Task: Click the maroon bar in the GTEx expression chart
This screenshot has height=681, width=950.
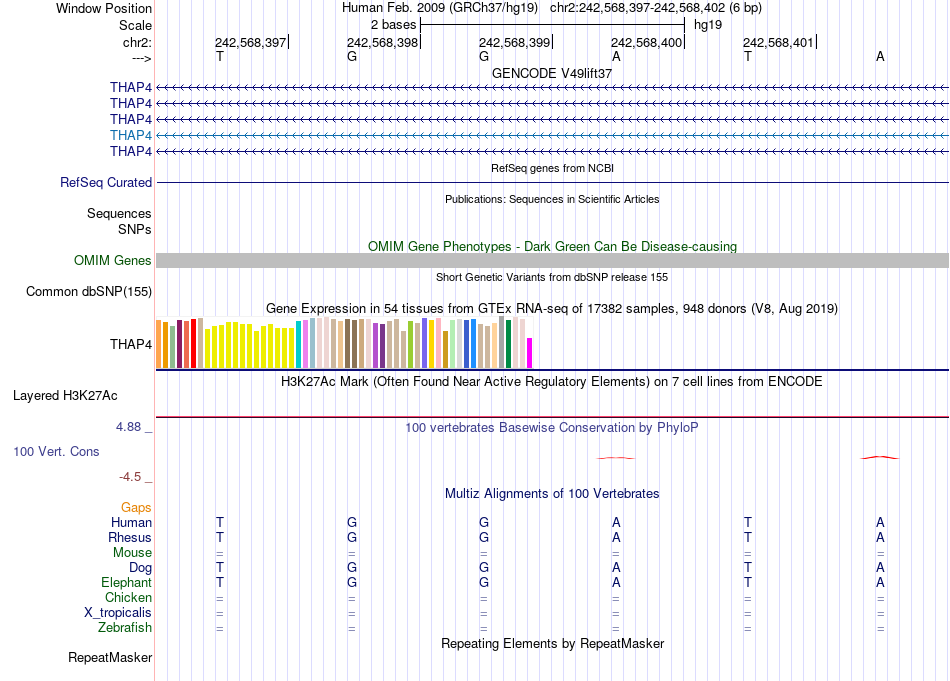Action: click(179, 344)
